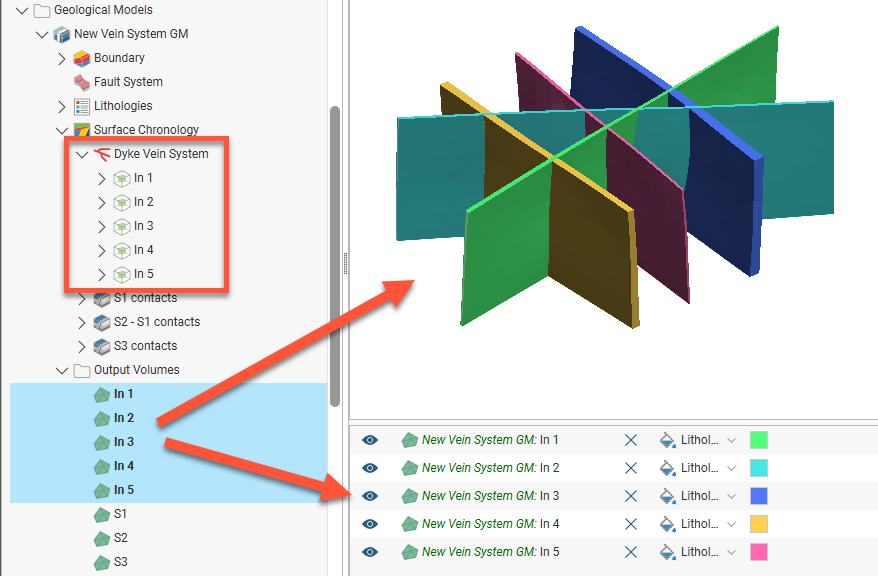Screen dimensions: 878x576
Task: Select In 4 in Output Volumes
Action: tap(124, 466)
